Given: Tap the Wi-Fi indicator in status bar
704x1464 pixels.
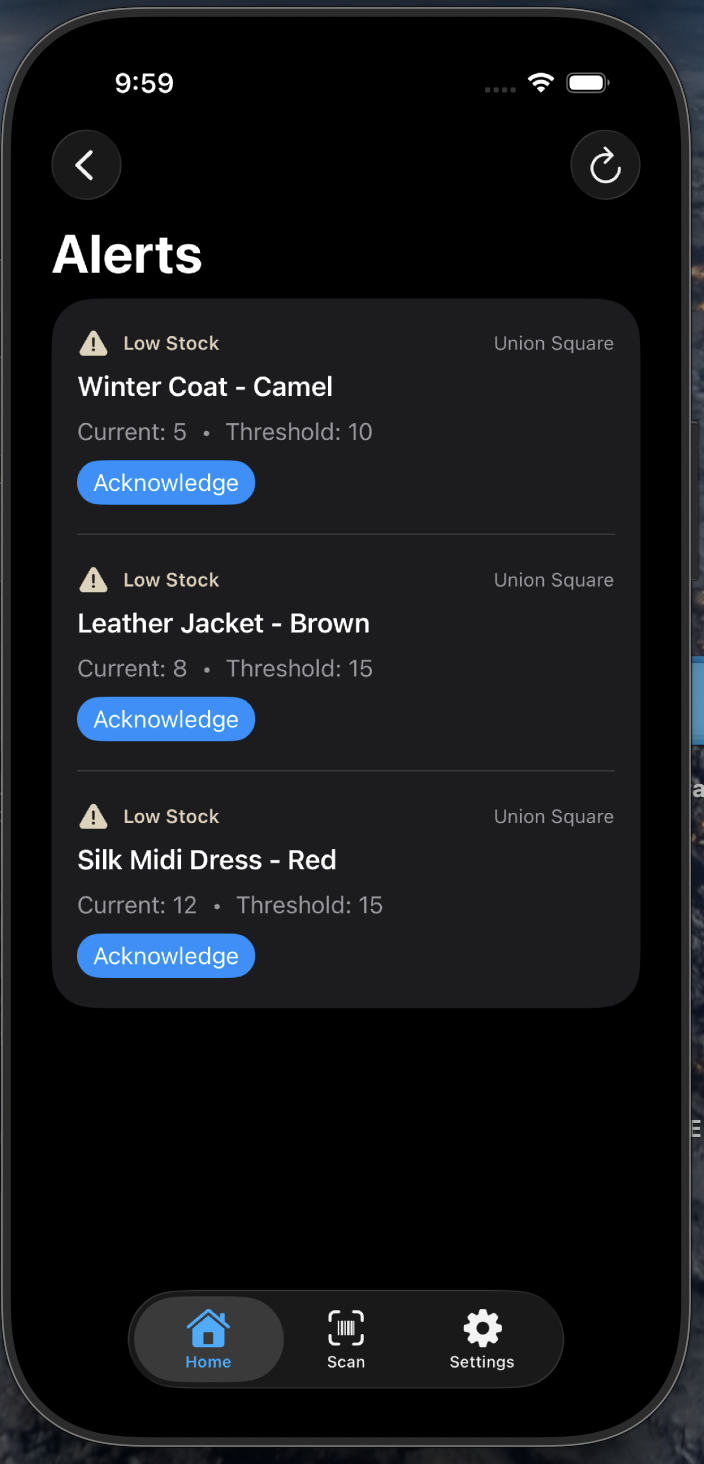Looking at the screenshot, I should (x=541, y=83).
